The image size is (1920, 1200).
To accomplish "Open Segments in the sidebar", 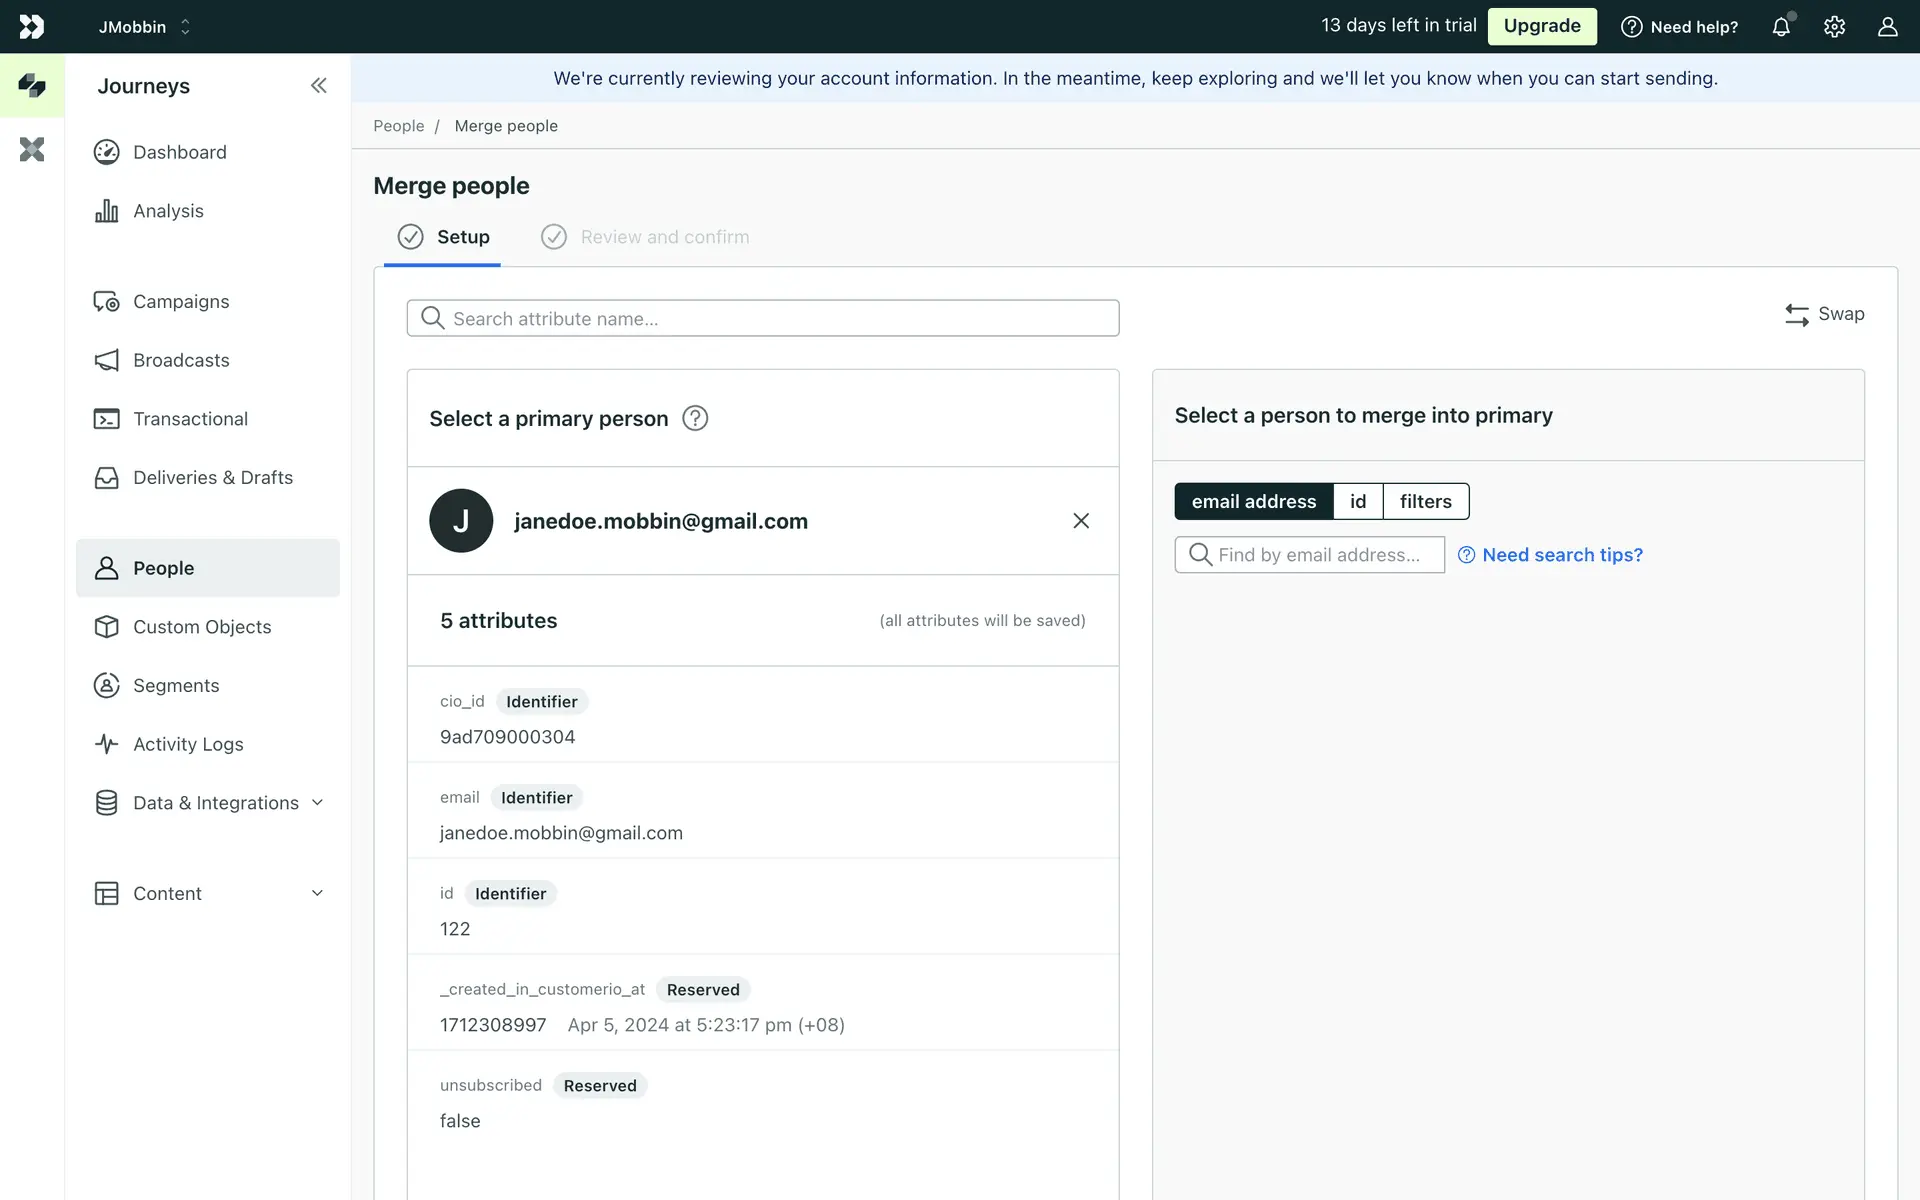I will 176,685.
